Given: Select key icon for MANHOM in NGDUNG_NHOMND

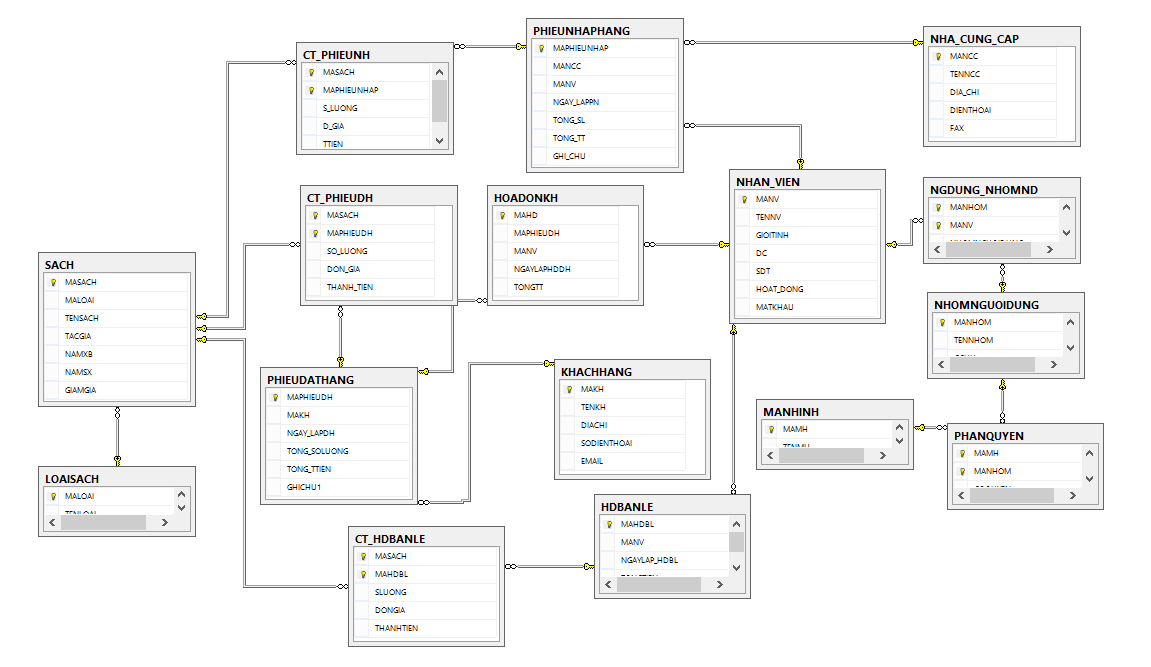Looking at the screenshot, I should point(938,208).
